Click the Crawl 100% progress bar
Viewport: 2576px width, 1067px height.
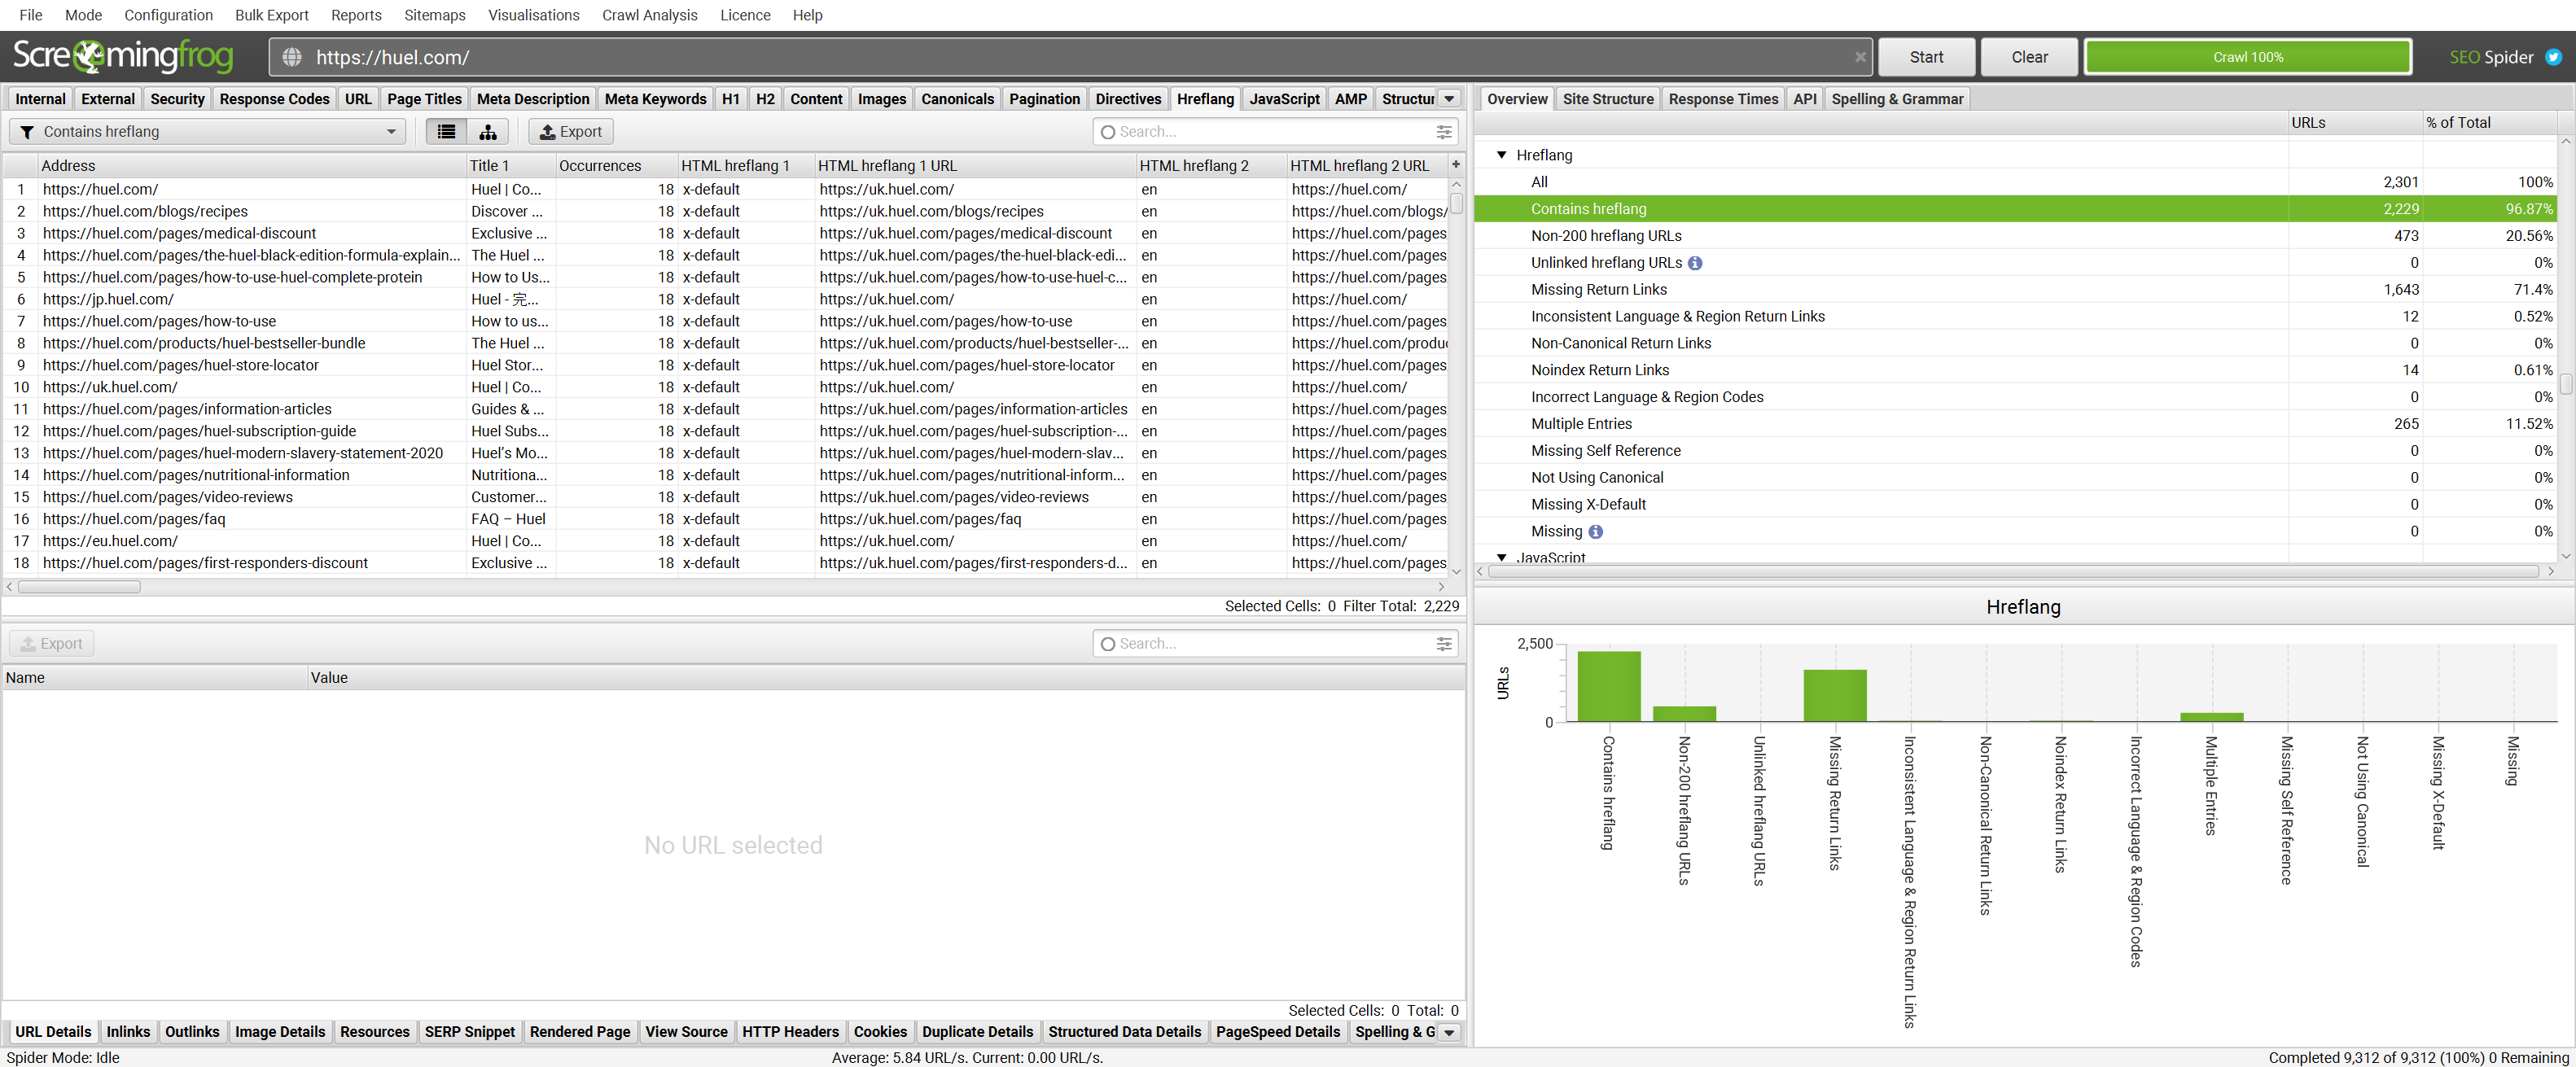[x=2247, y=57]
